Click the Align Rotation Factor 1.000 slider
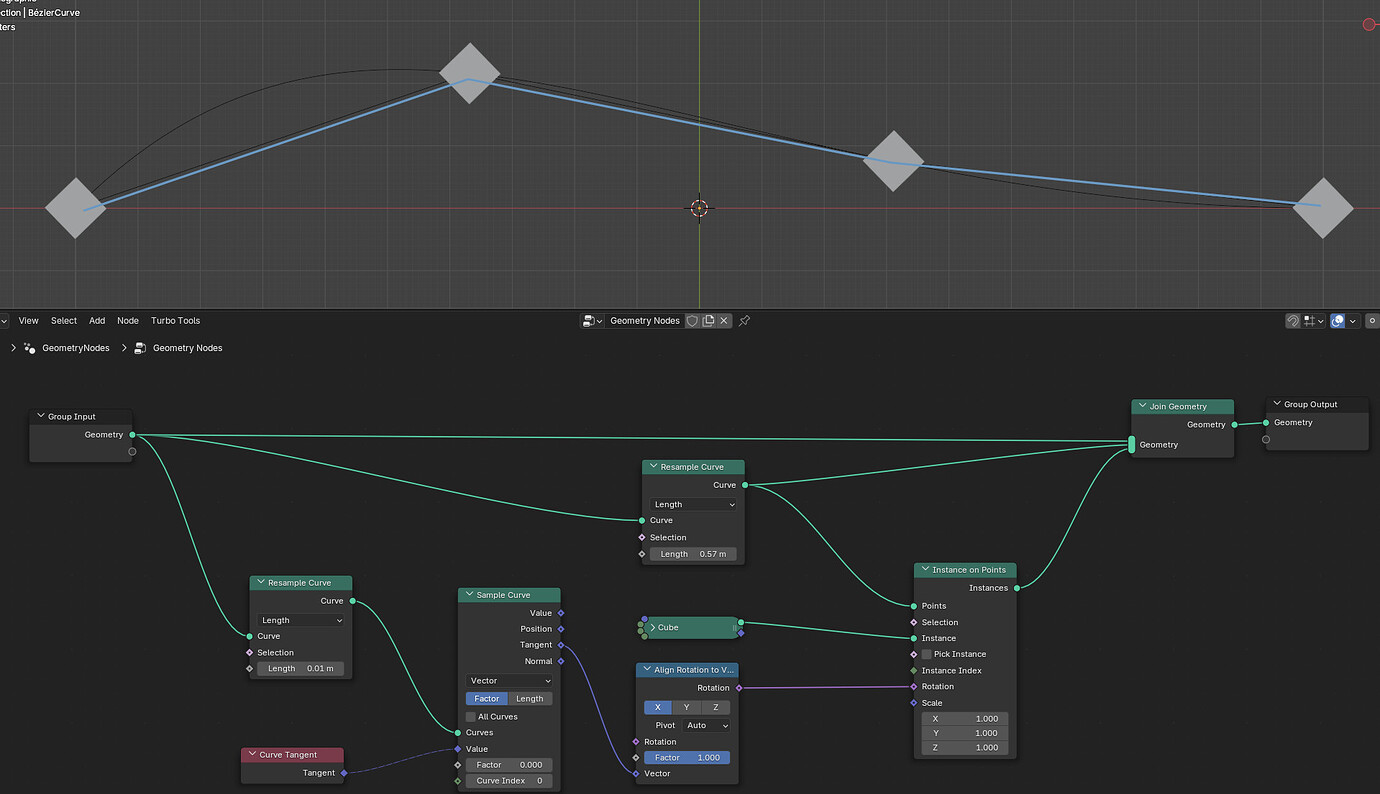Image resolution: width=1380 pixels, height=794 pixels. [687, 758]
